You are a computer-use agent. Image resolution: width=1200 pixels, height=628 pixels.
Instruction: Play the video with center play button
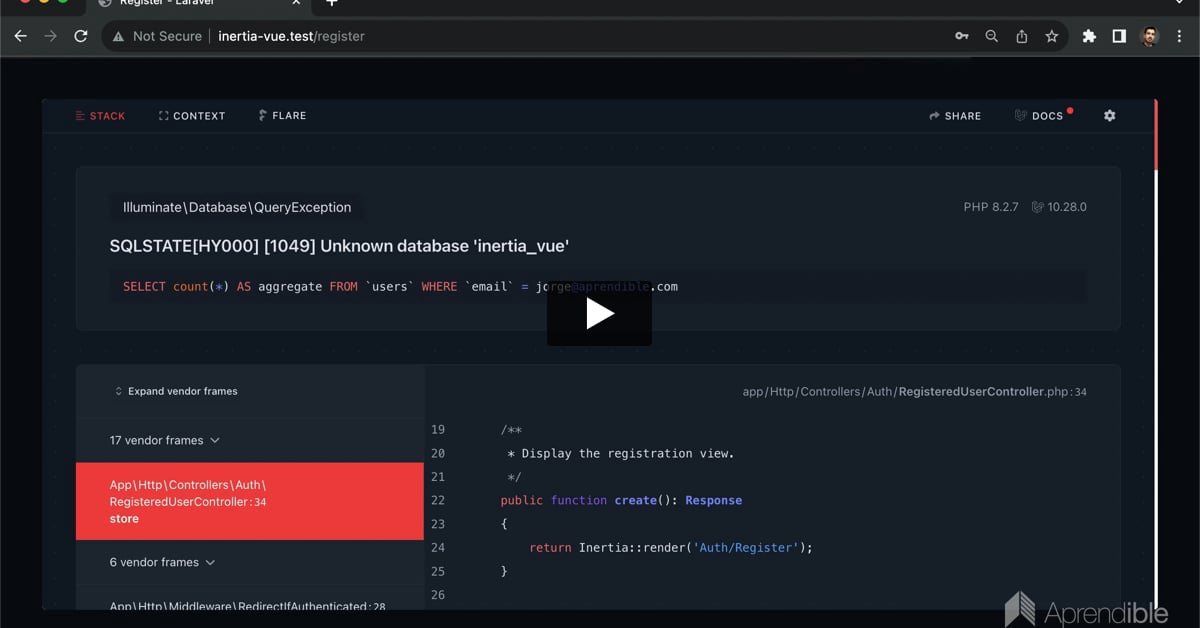599,314
